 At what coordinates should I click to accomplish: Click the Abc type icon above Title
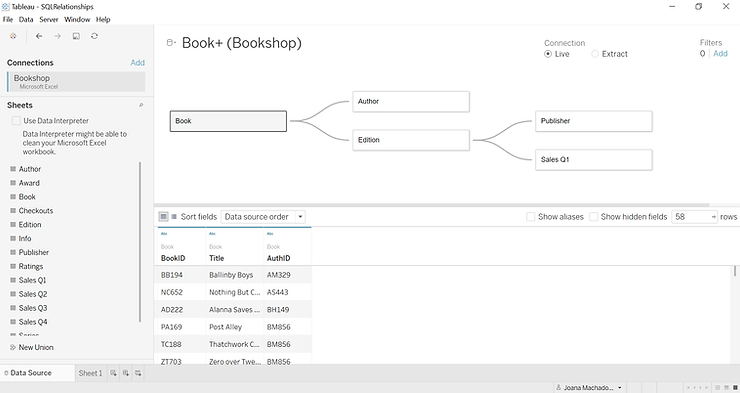[x=212, y=234]
